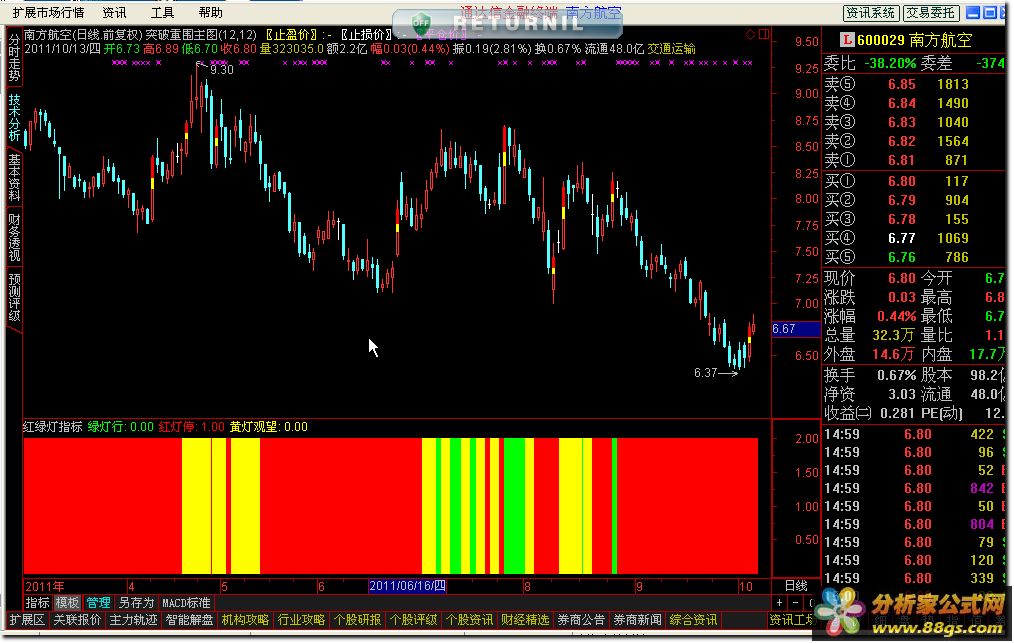The height and width of the screenshot is (643, 1014).
Task: Open the 综合资讯 bottom tab
Action: coord(693,620)
